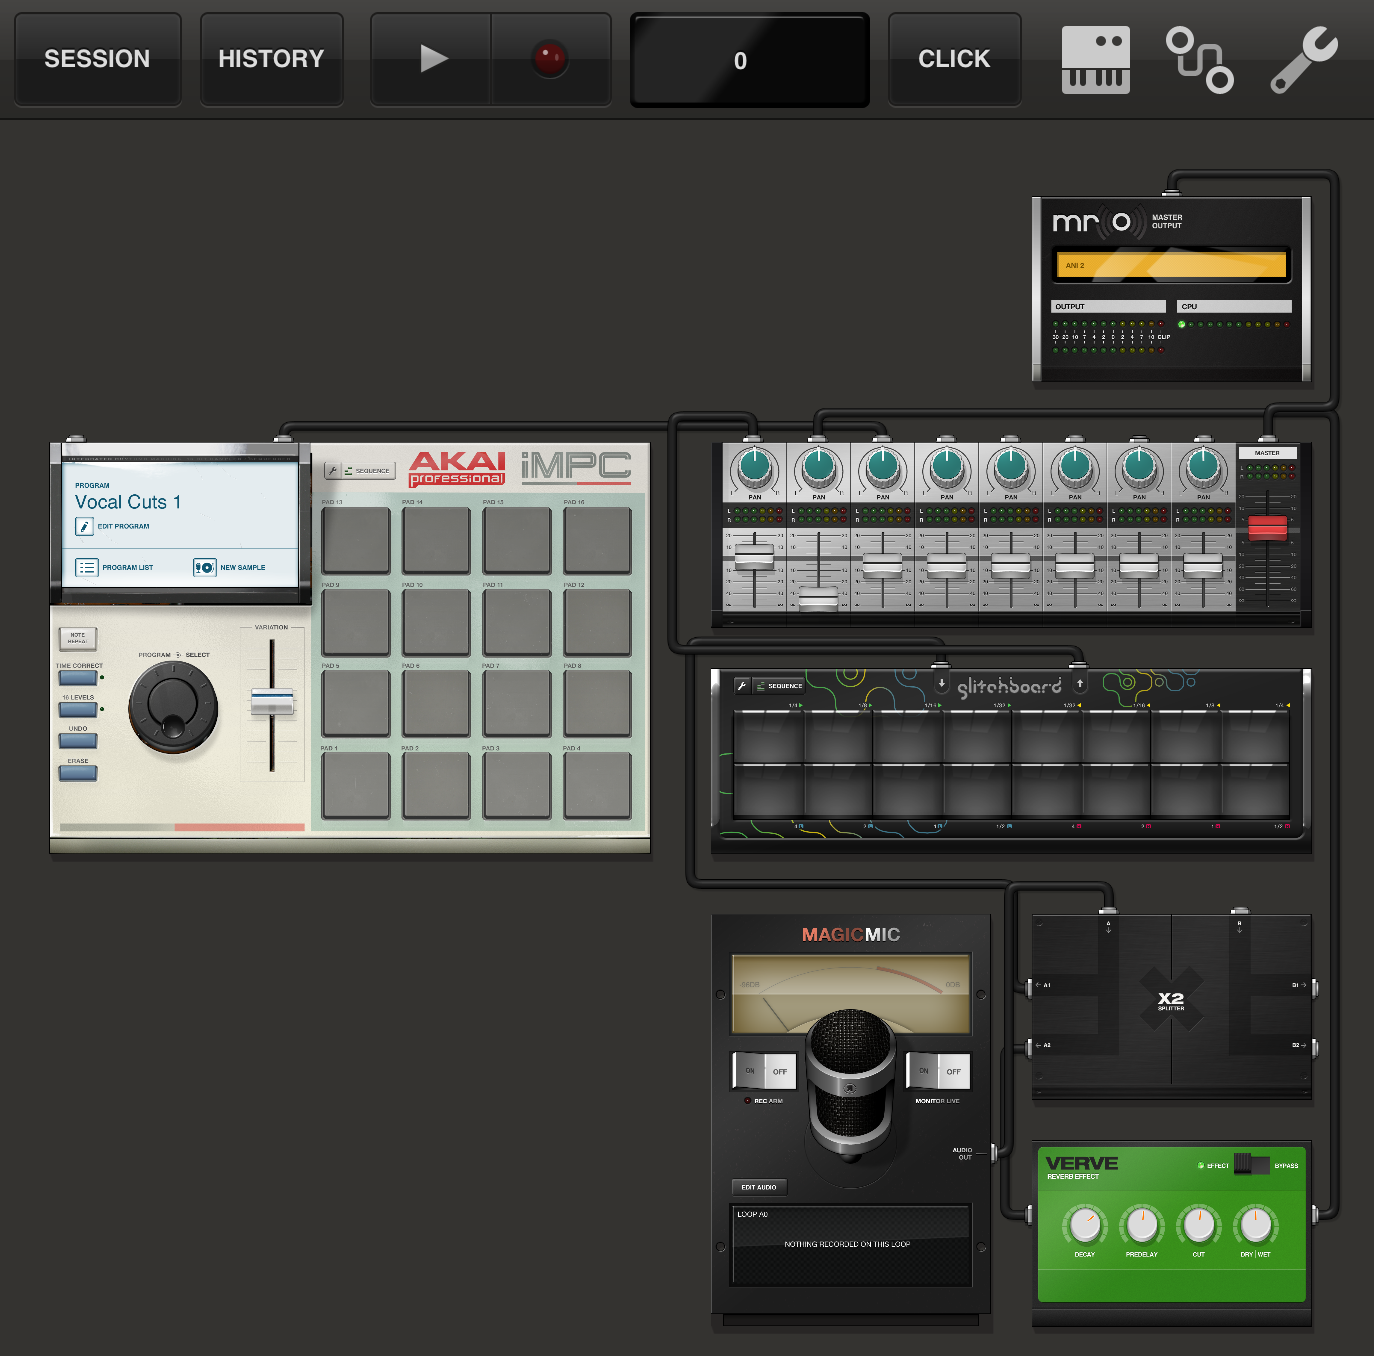
Task: Open the cable routing icon
Action: pos(1200,60)
